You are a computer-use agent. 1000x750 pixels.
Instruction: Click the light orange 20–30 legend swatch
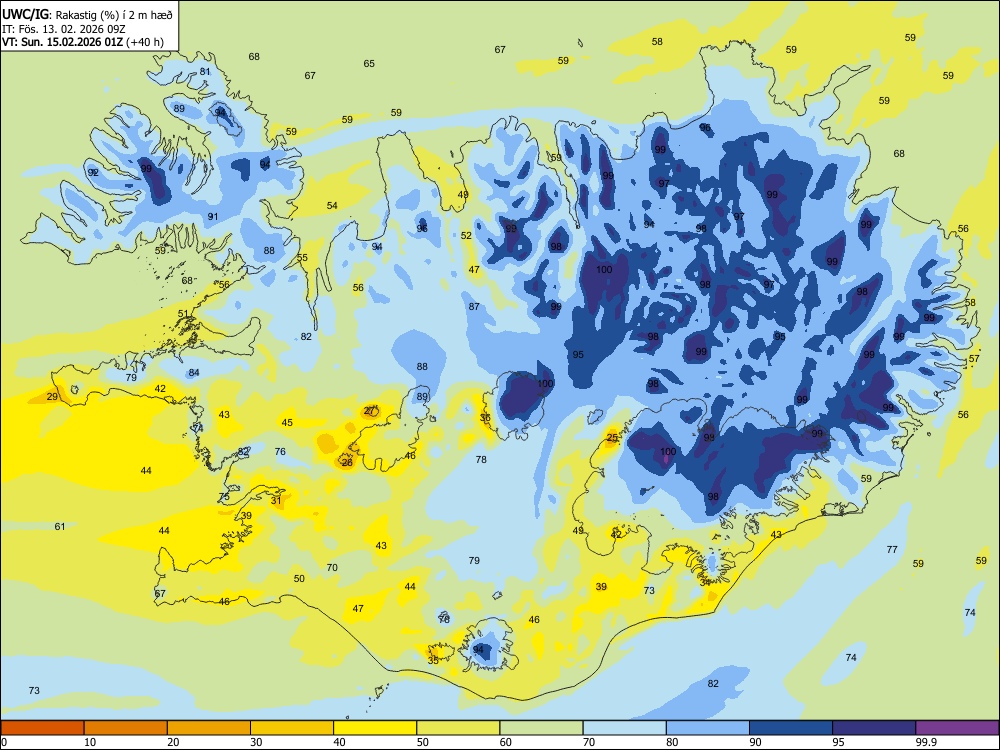tap(209, 728)
